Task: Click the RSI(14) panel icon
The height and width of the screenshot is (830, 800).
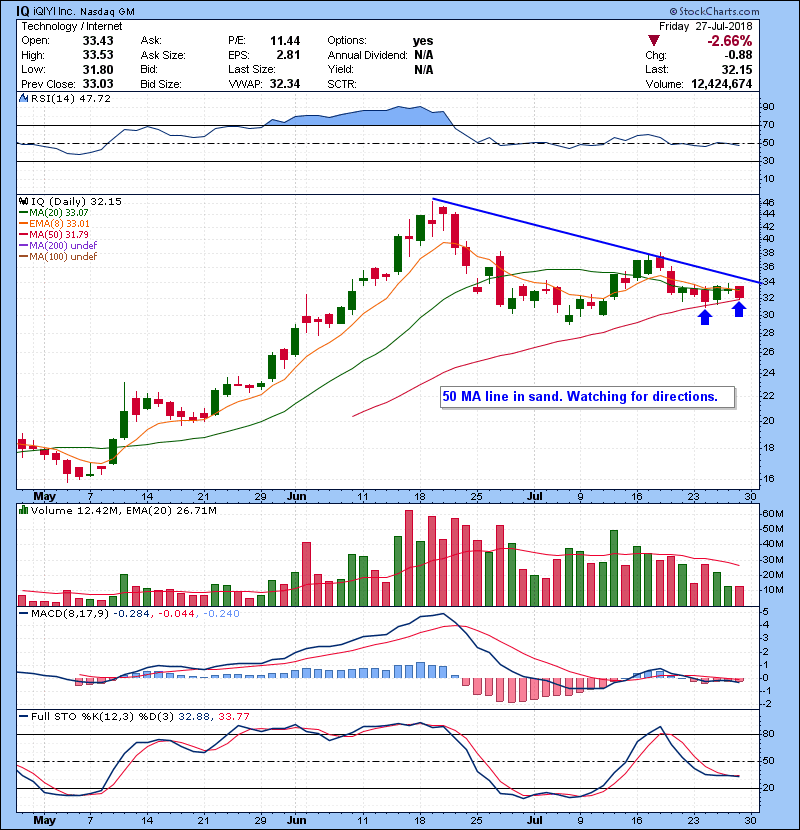Action: tap(23, 98)
